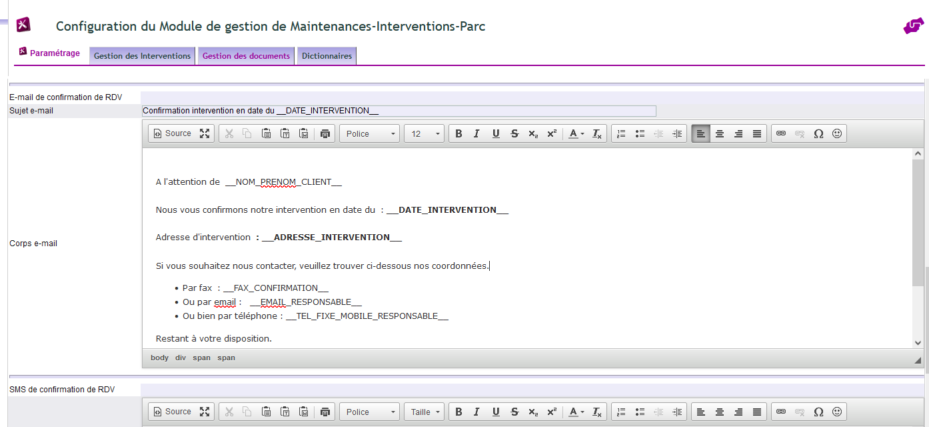
Task: Toggle underline in e-mail editor toolbar
Action: click(x=496, y=134)
